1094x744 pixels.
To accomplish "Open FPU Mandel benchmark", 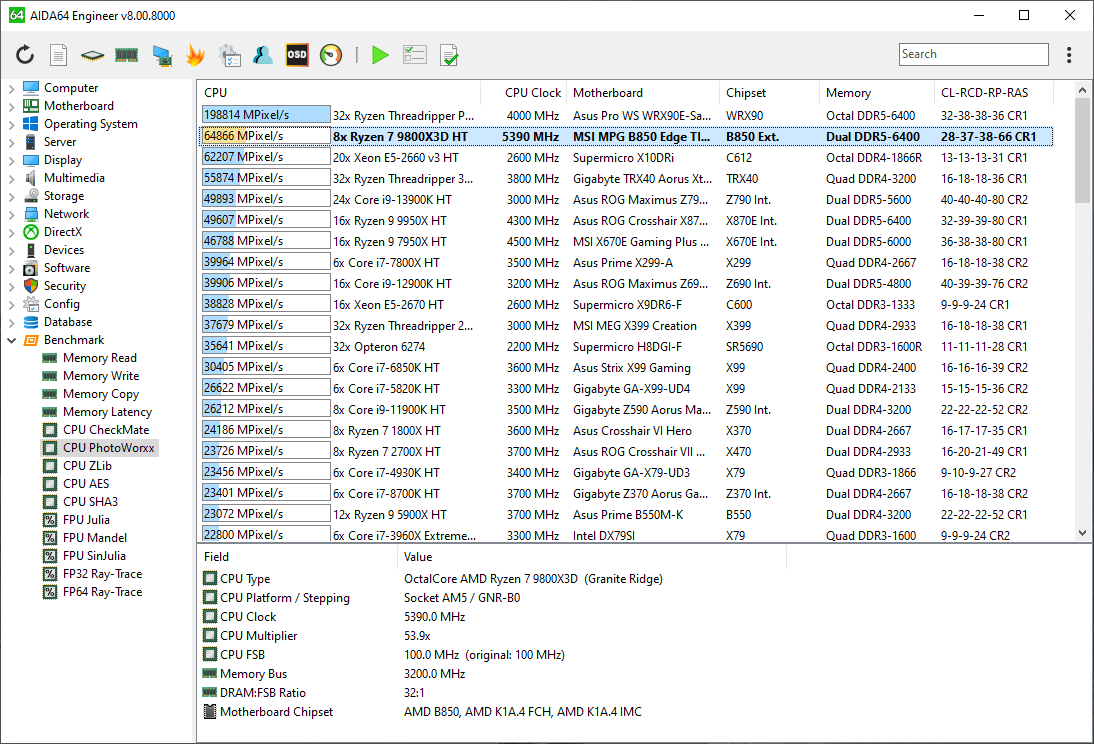I will [95, 538].
